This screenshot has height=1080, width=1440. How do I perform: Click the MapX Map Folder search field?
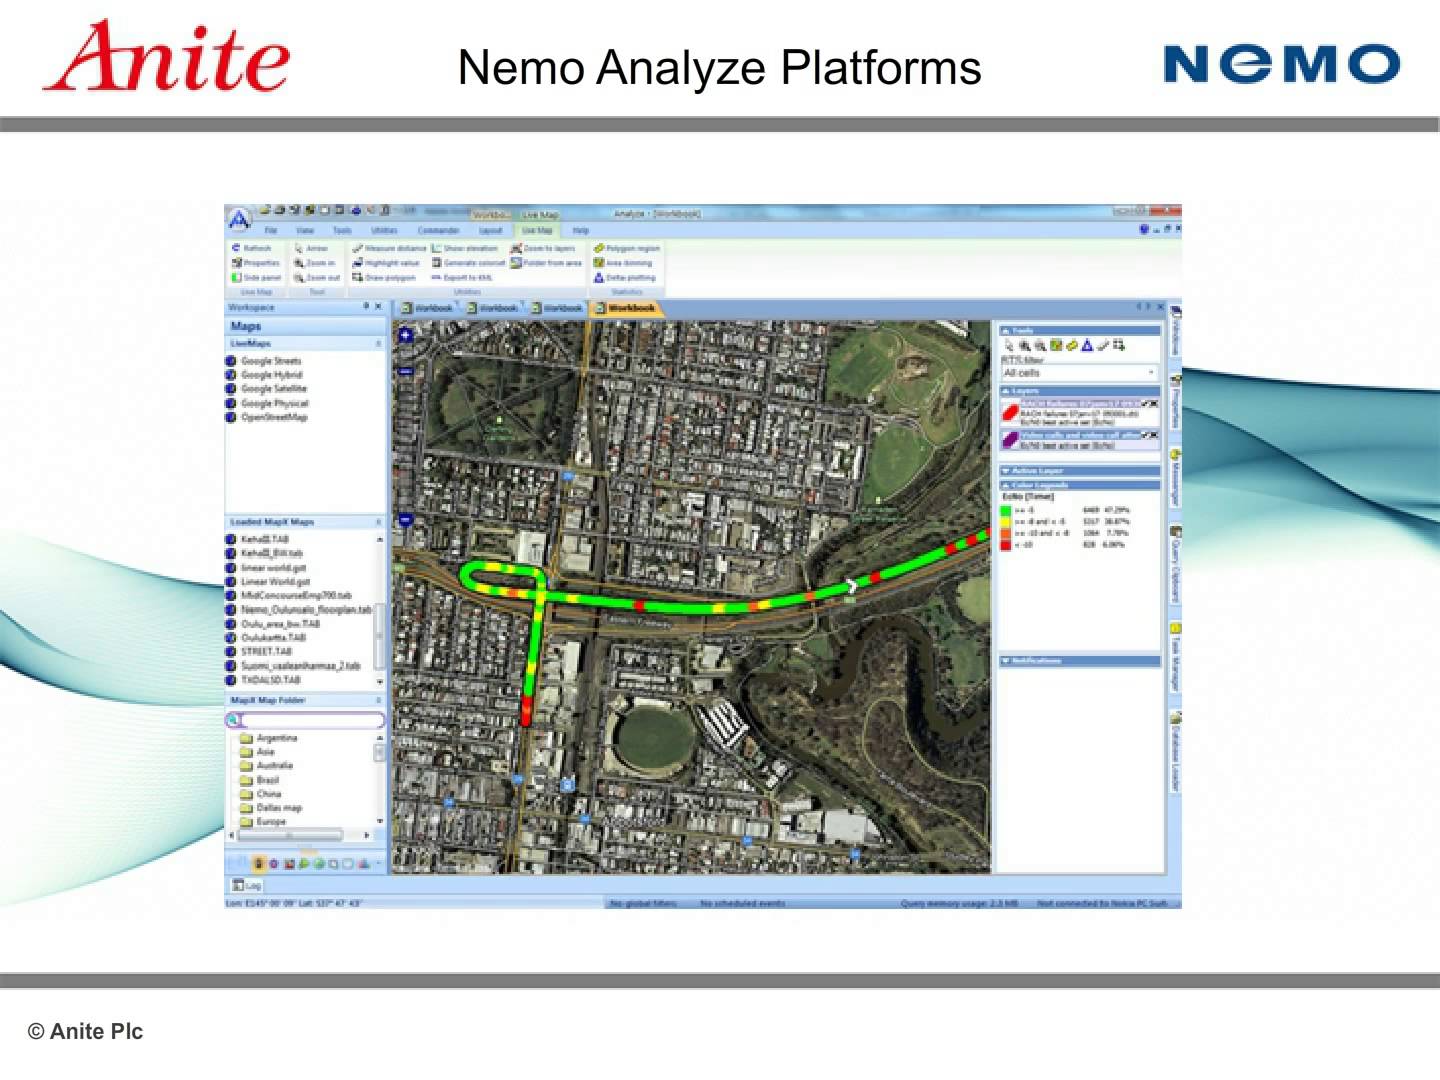[306, 720]
